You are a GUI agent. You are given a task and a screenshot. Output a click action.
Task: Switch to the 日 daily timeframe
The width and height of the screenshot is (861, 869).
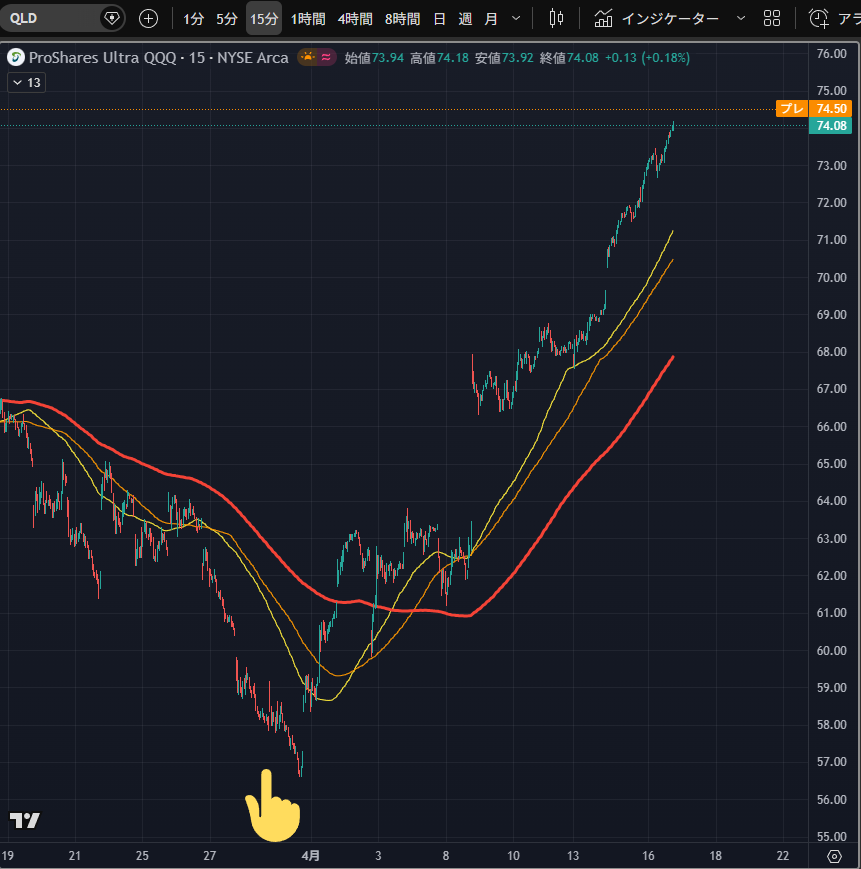point(439,19)
